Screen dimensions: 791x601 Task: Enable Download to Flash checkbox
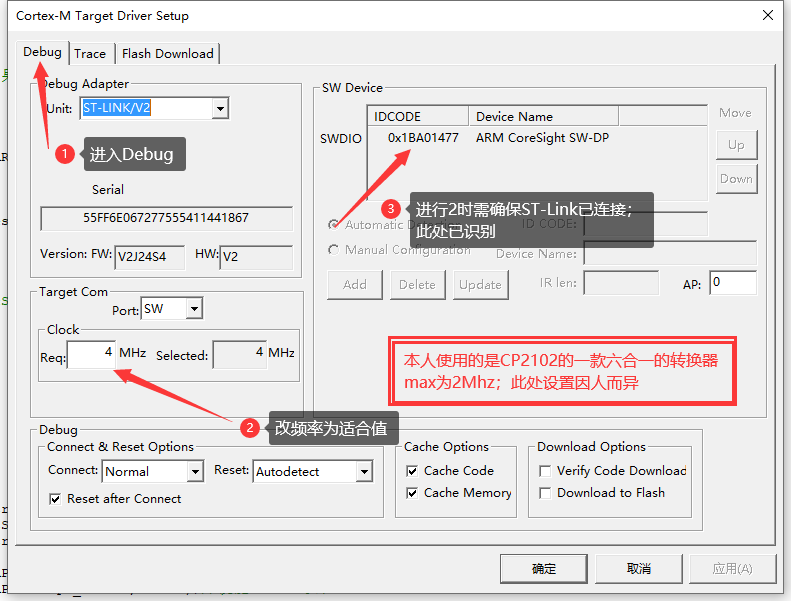[545, 493]
